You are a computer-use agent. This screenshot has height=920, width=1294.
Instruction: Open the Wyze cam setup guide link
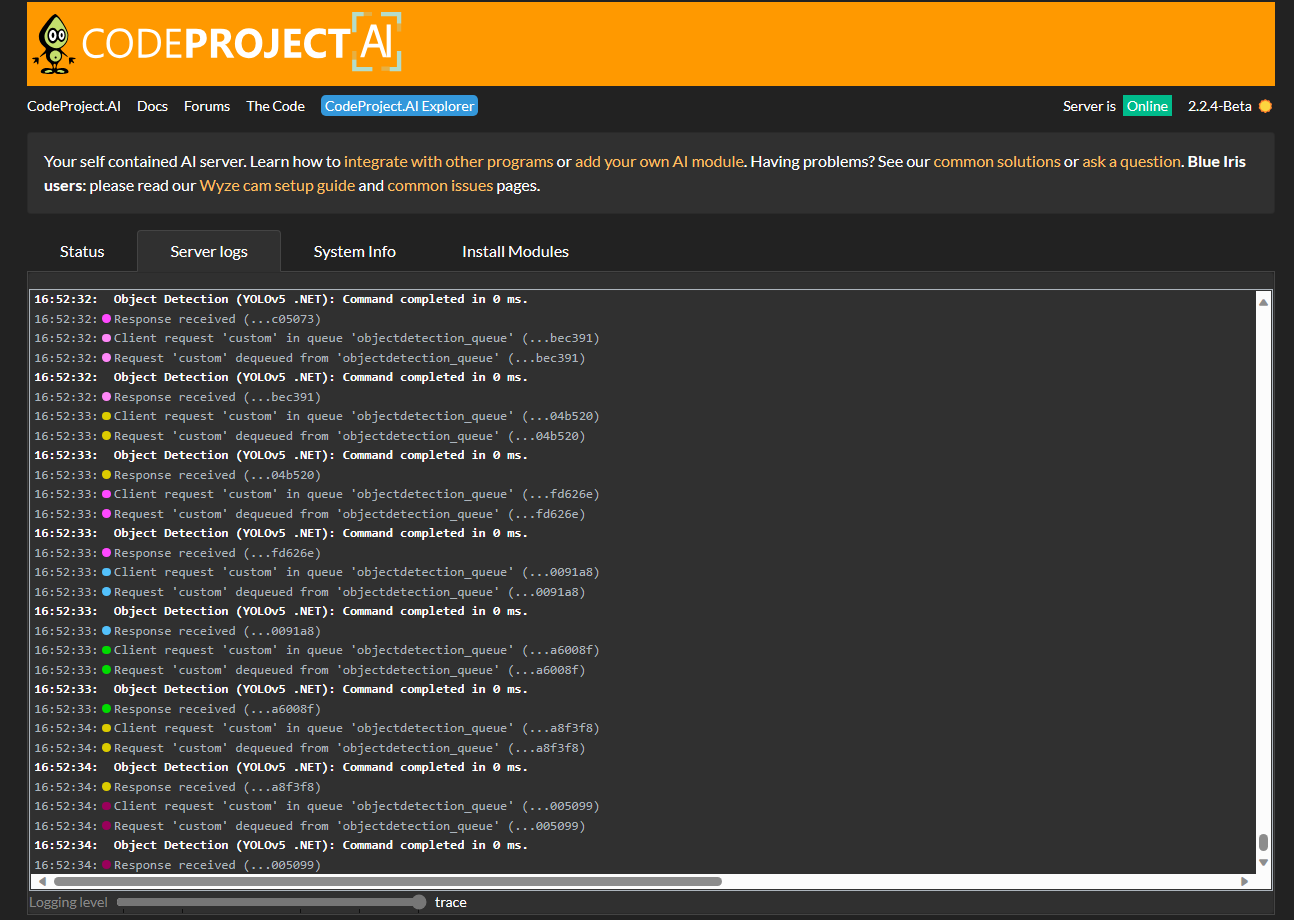277,185
